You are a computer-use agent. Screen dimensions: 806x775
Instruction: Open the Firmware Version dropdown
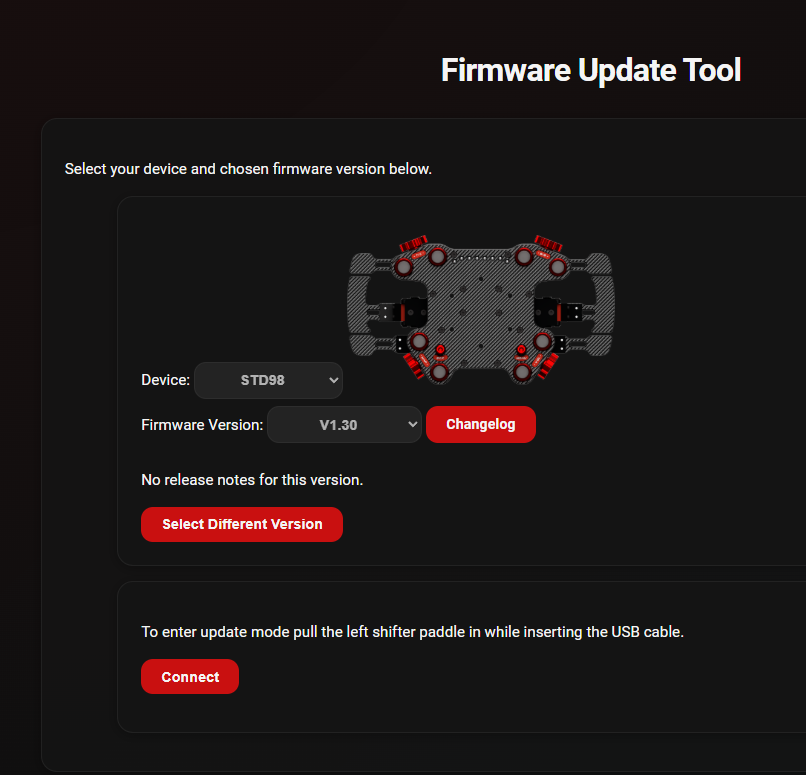[x=344, y=424]
